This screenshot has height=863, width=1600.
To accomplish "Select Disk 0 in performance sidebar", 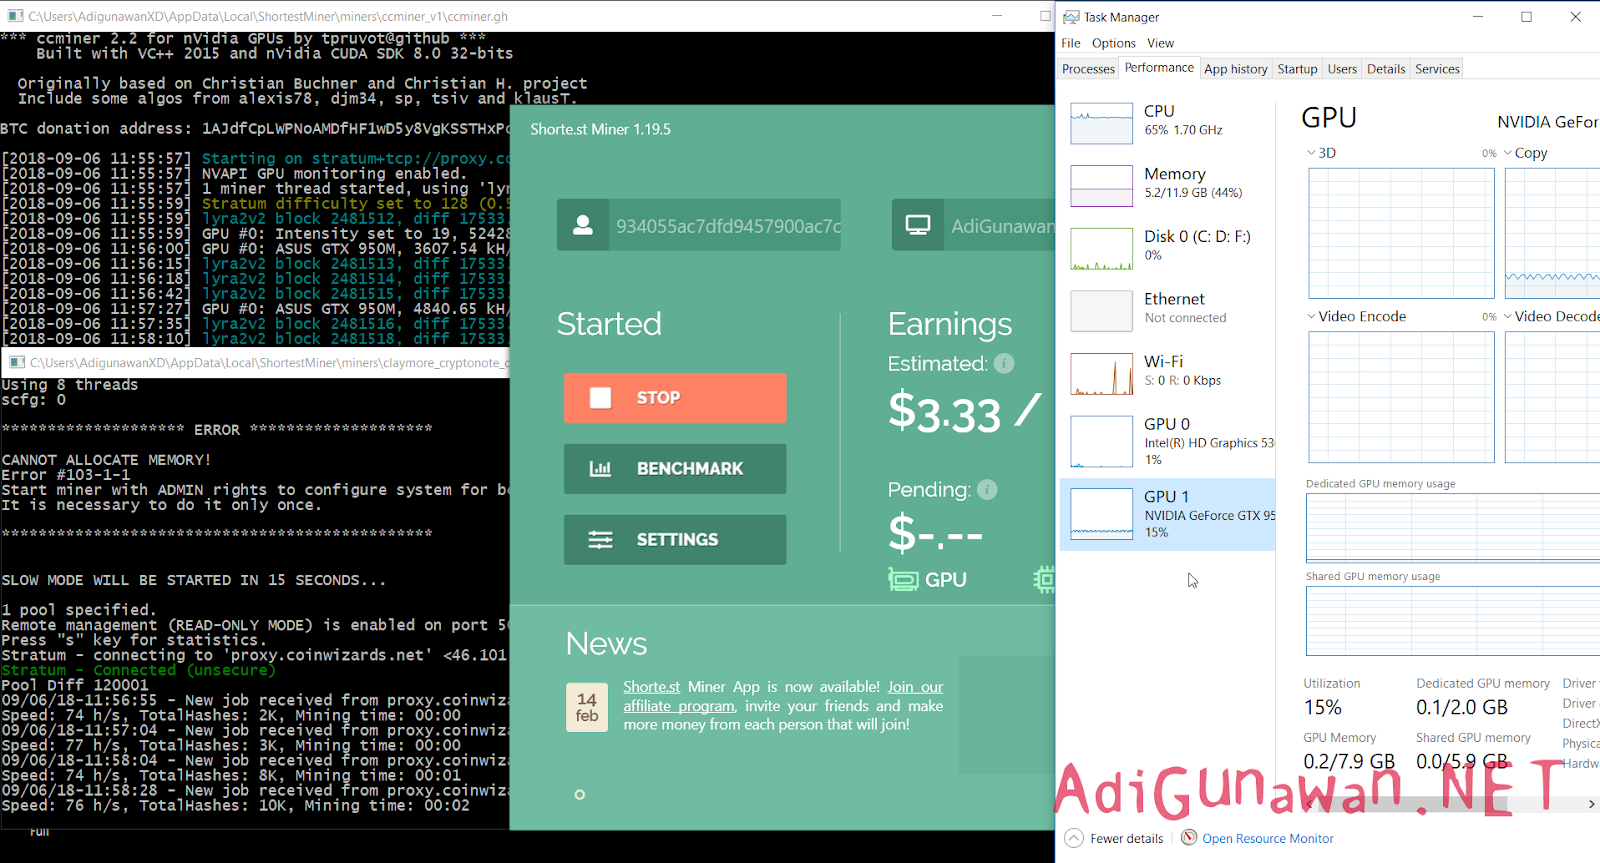I will pyautogui.click(x=1167, y=248).
